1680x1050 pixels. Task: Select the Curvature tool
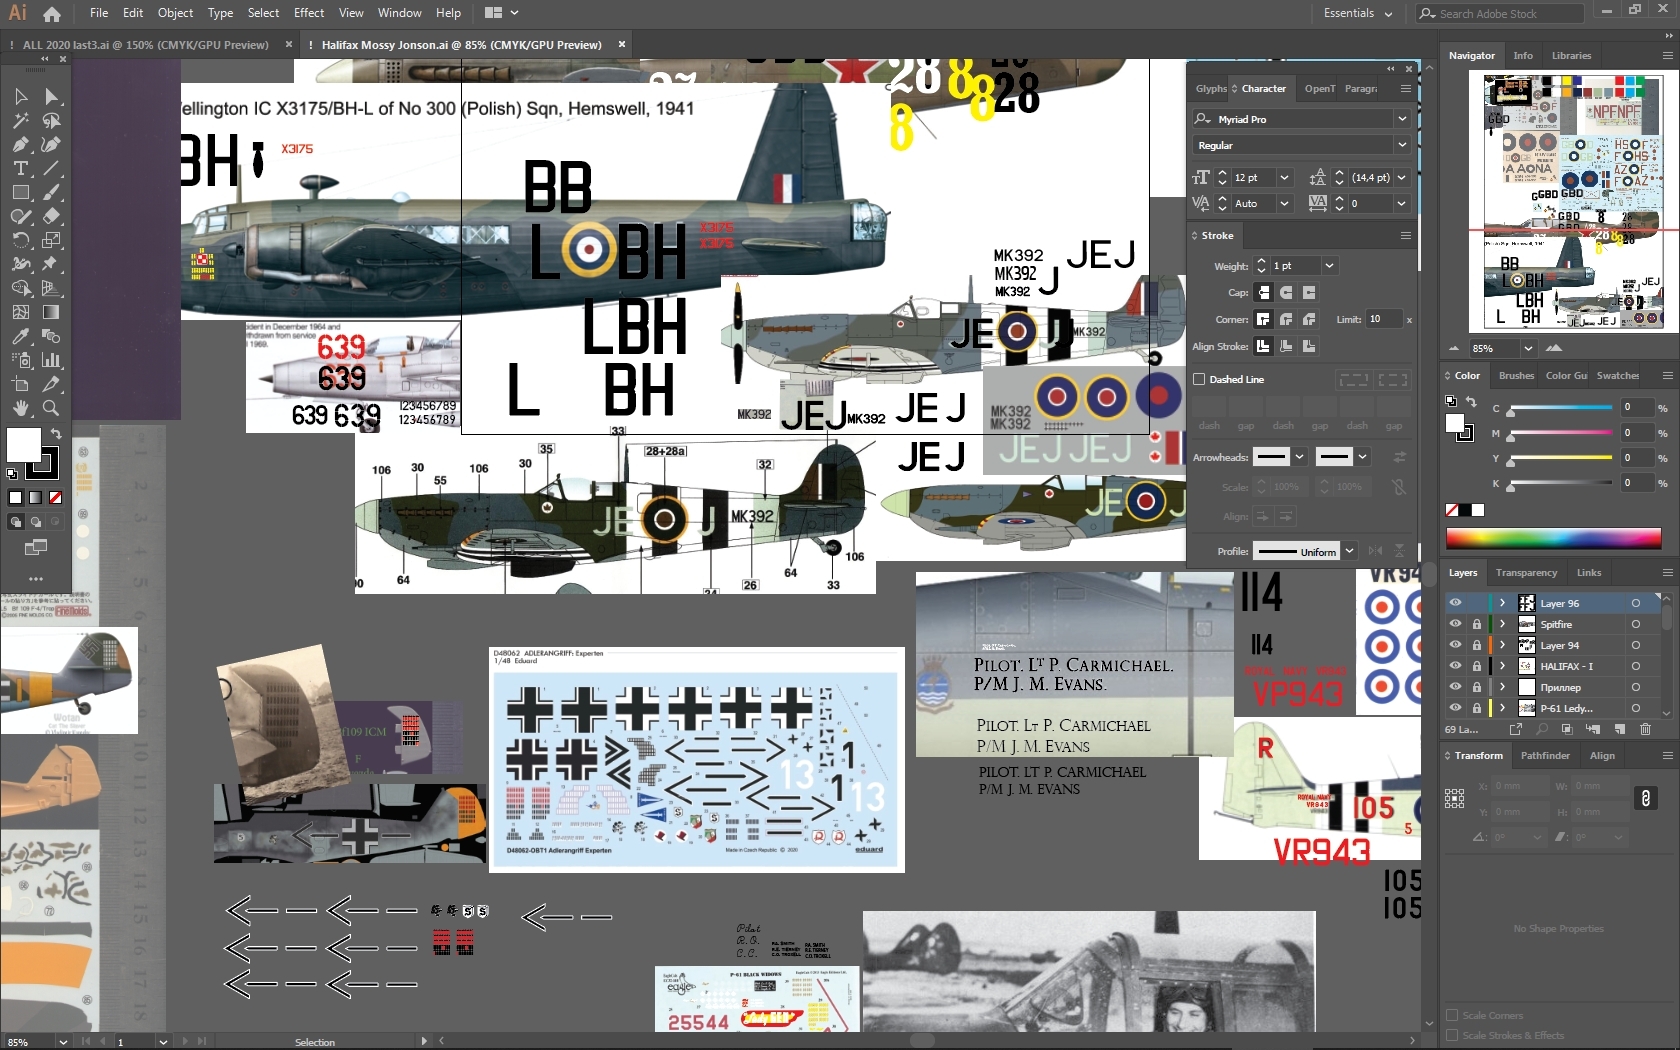51,144
